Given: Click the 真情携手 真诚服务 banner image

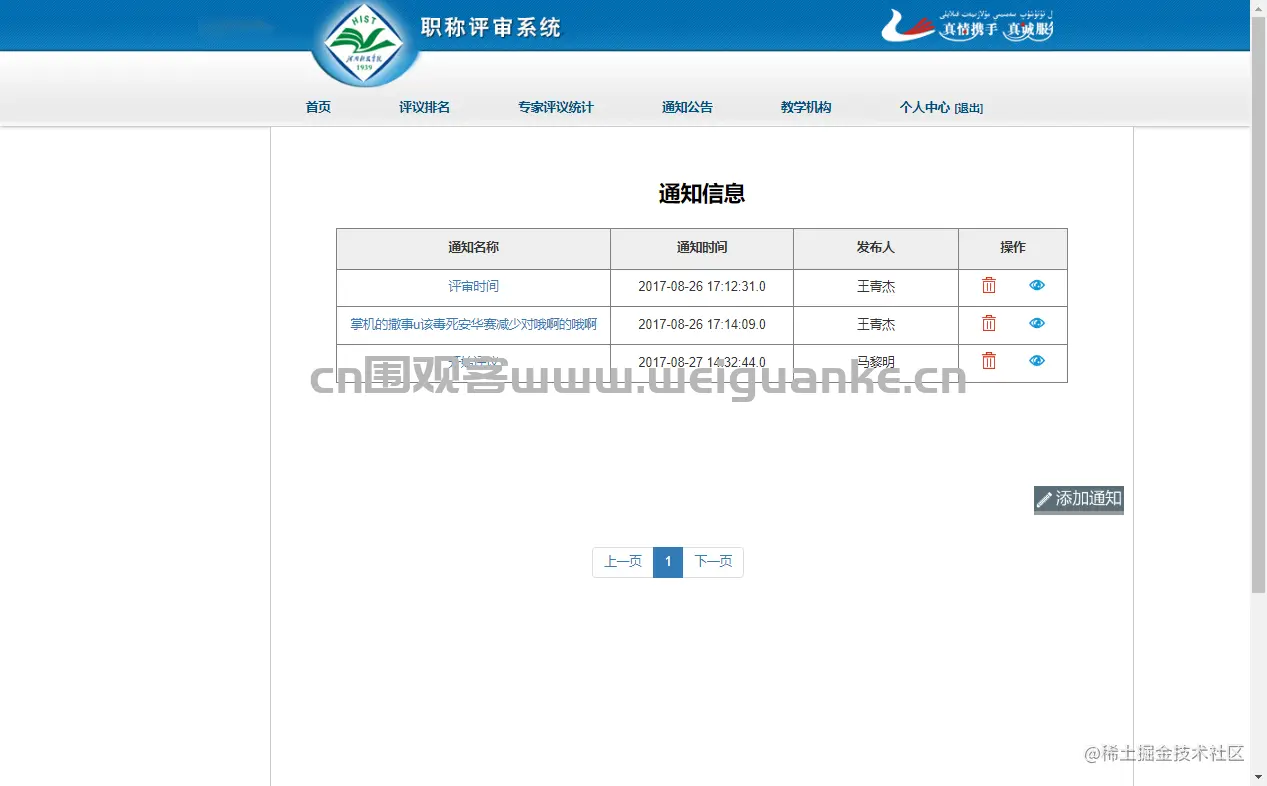Looking at the screenshot, I should pyautogui.click(x=967, y=26).
